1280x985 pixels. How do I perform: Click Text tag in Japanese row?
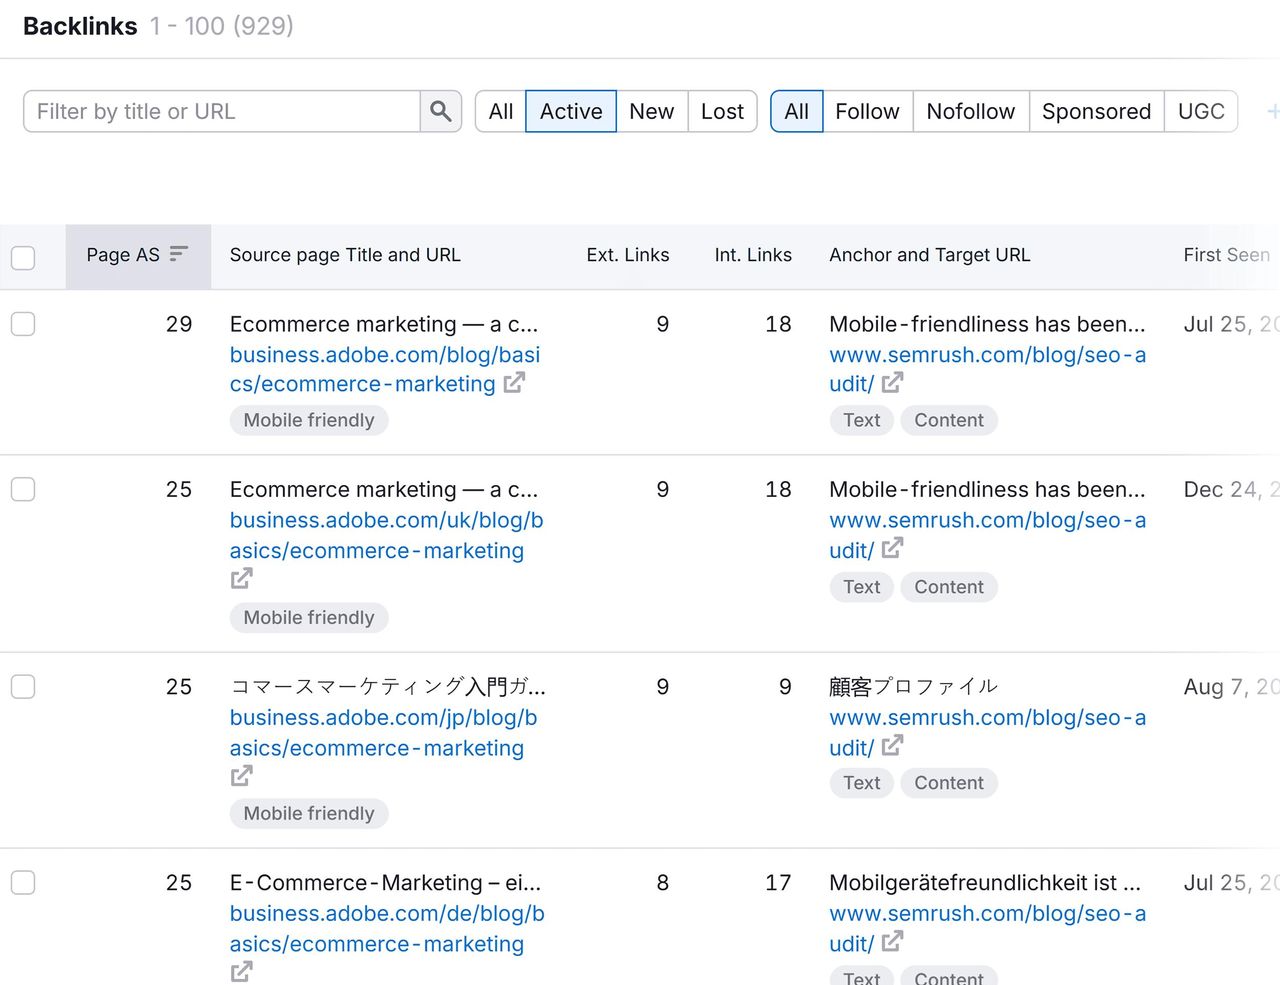click(862, 783)
